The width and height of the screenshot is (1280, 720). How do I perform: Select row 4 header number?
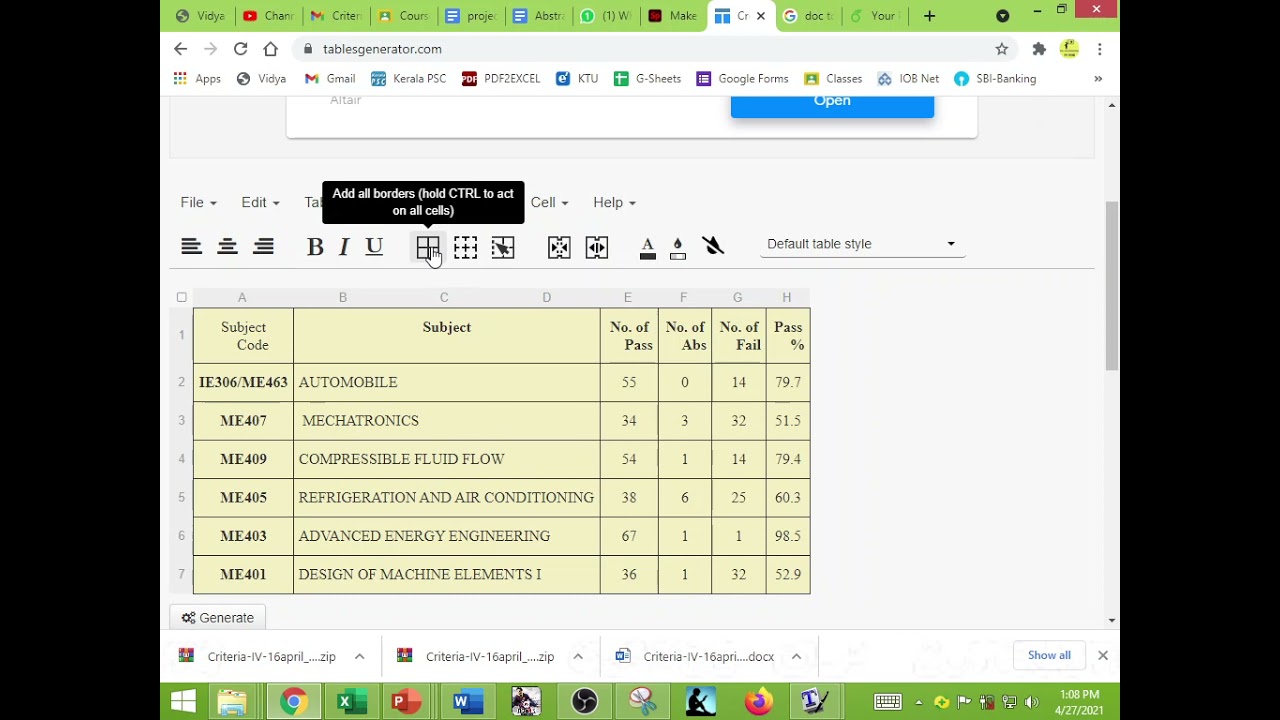(x=181, y=459)
